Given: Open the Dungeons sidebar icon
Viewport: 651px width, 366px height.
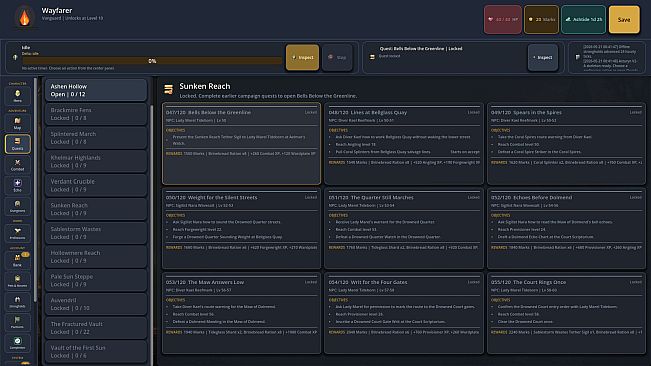Looking at the screenshot, I should tap(17, 206).
